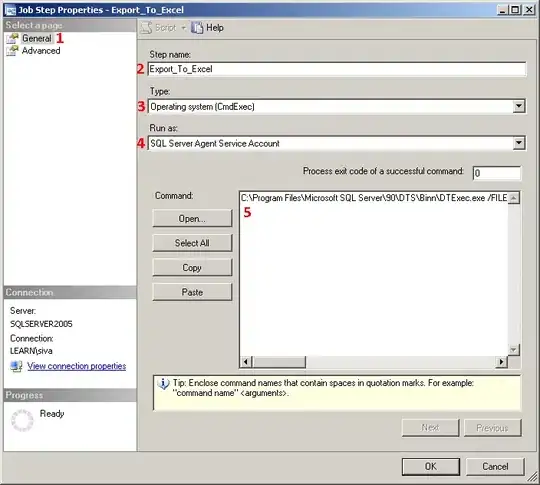The height and width of the screenshot is (485, 540).
Task: Click the SQLSERVER2005 server name
Action: click(x=41, y=324)
